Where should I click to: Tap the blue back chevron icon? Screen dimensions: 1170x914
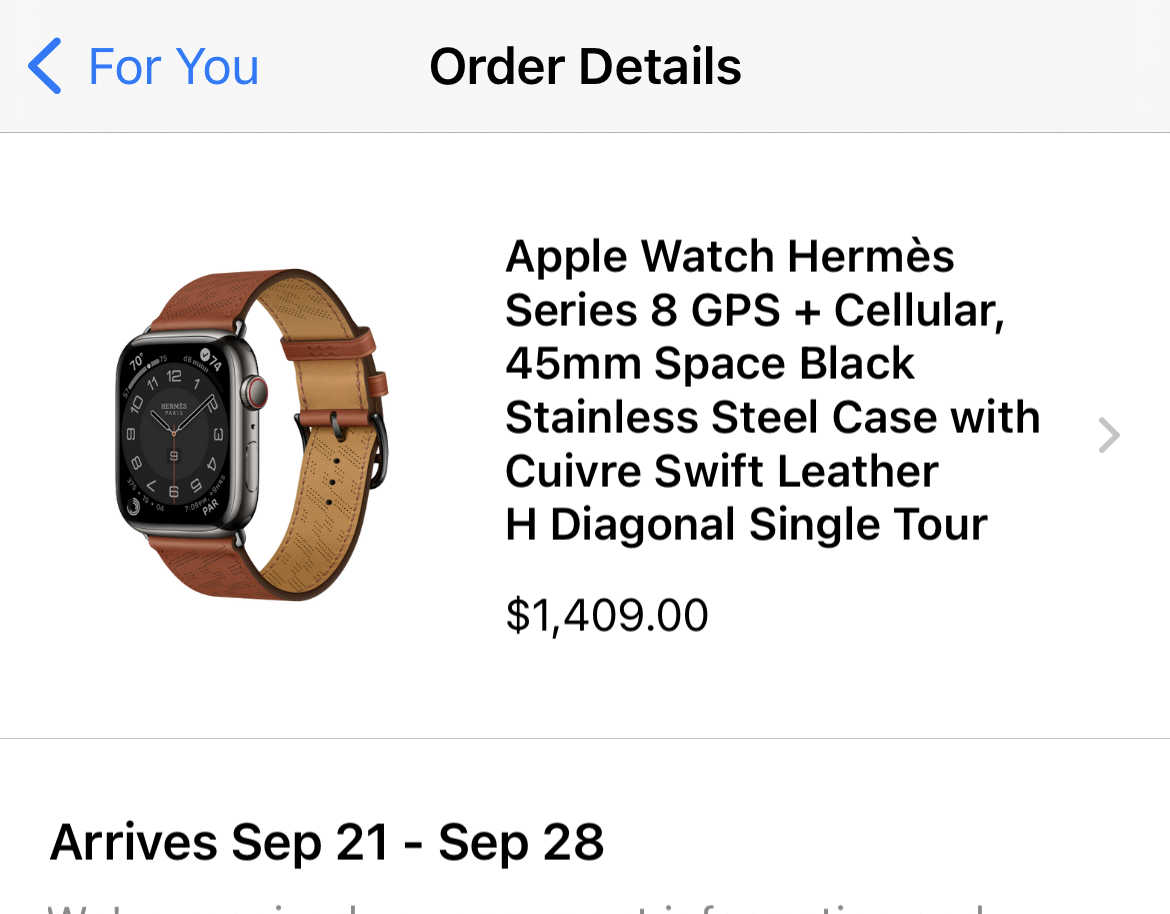point(45,67)
